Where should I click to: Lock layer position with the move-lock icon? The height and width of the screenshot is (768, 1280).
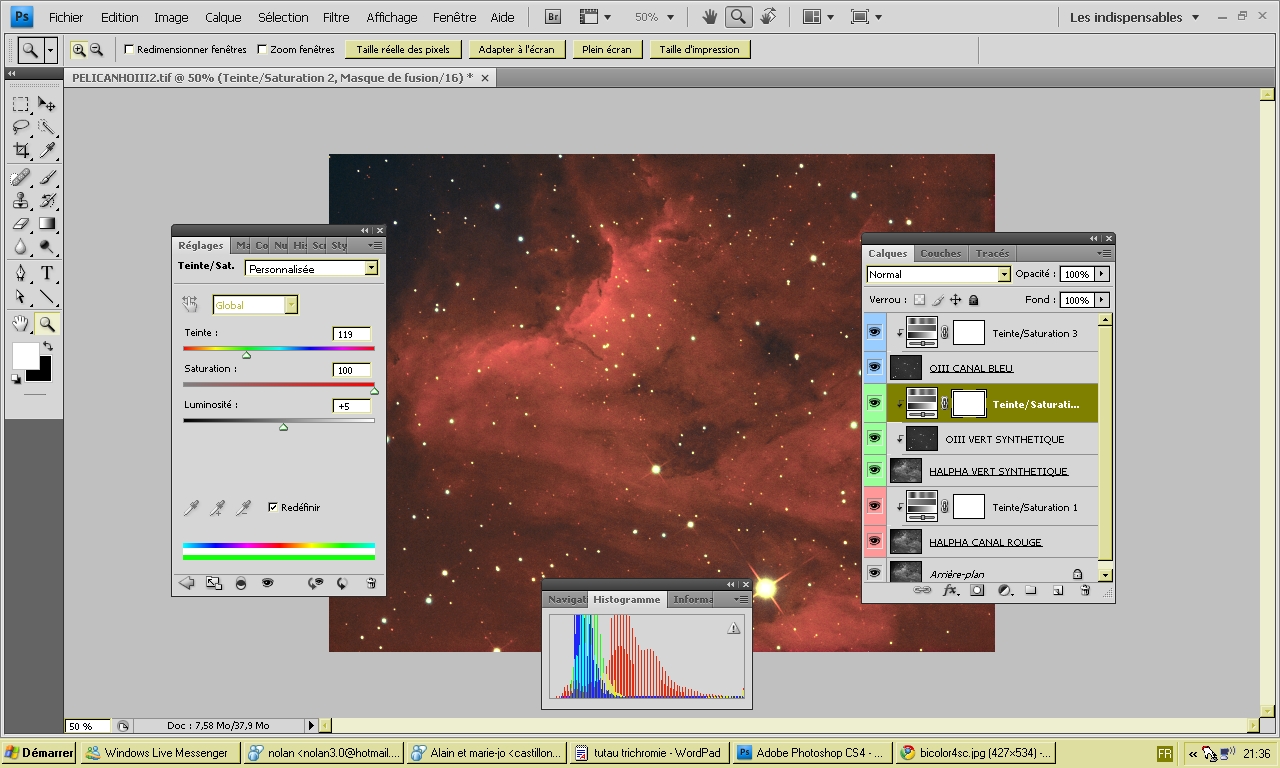956,300
